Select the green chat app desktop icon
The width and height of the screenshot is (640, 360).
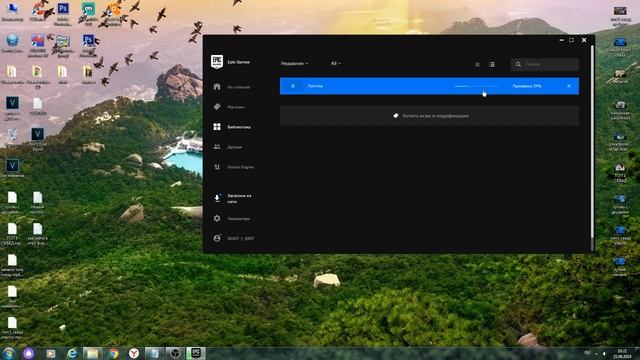[x=89, y=13]
